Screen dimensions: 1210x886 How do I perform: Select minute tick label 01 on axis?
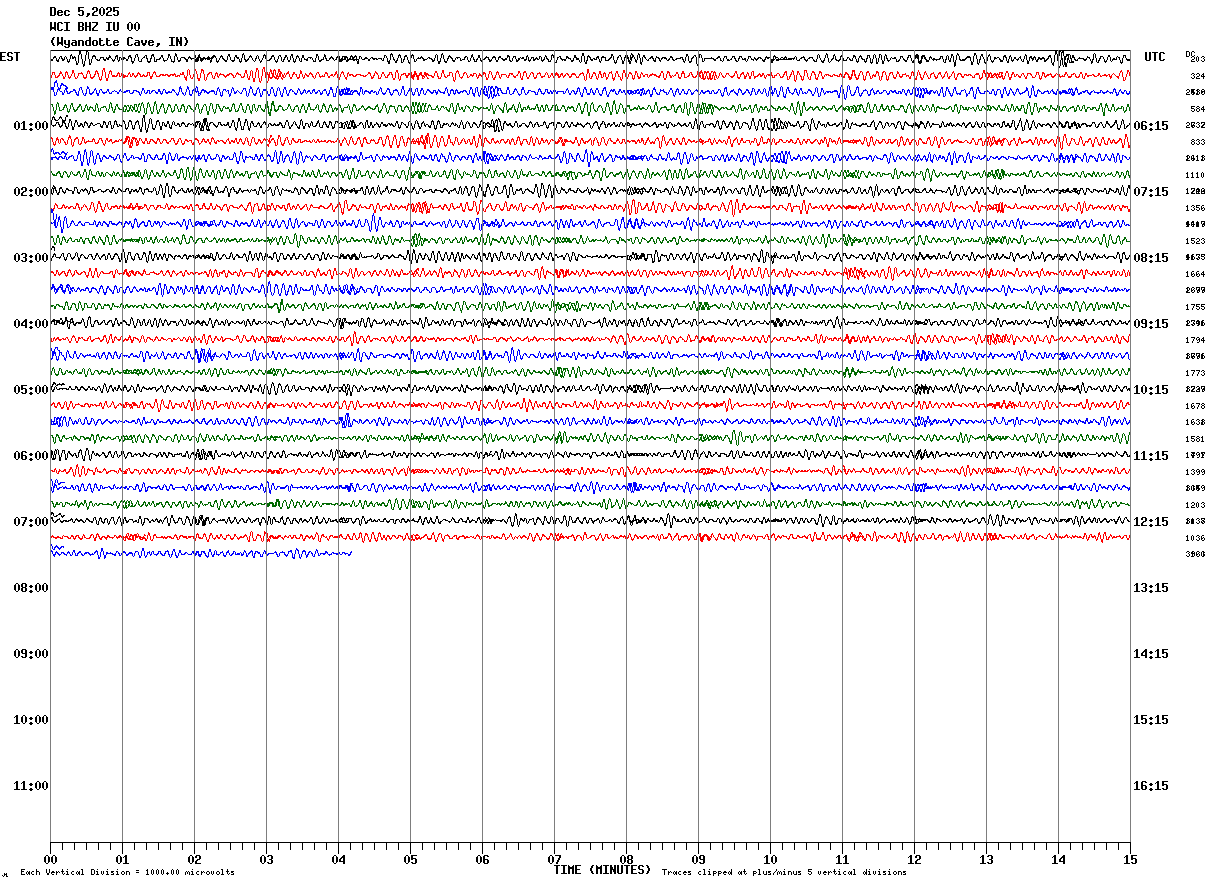(x=122, y=859)
